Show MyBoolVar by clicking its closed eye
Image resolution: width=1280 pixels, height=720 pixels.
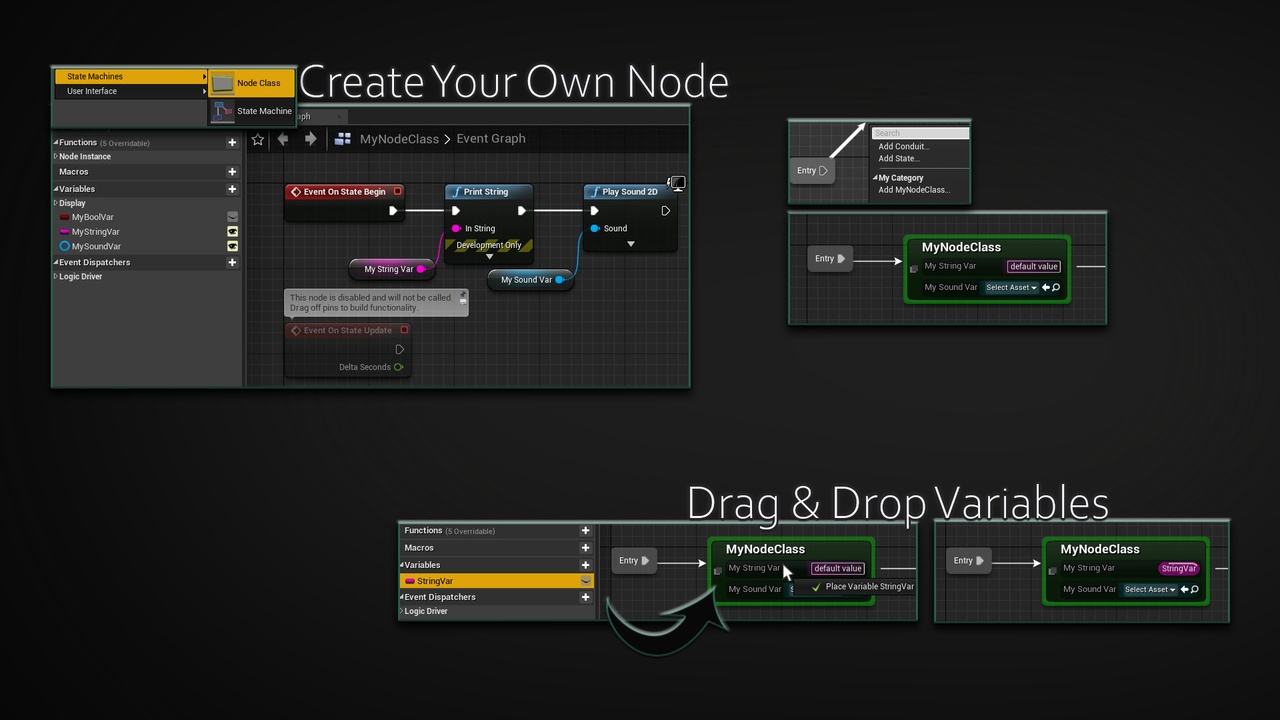tap(232, 216)
